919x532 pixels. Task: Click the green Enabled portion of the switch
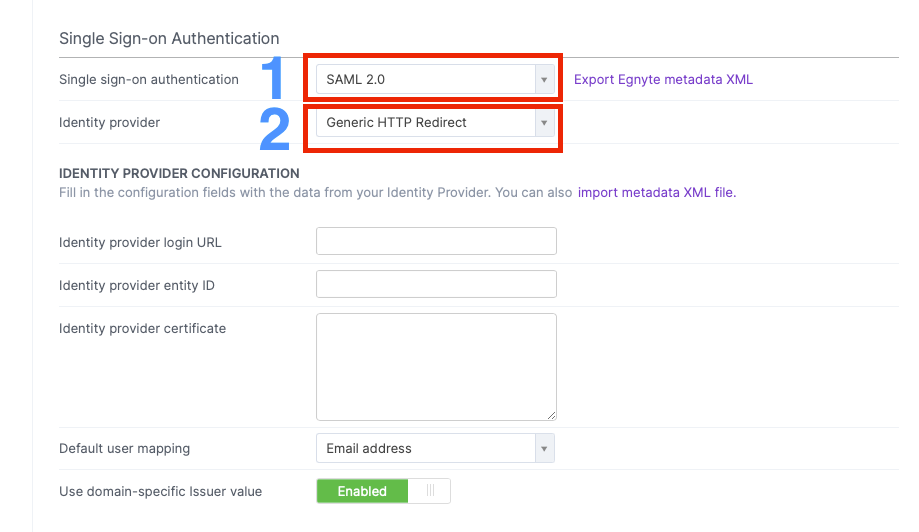point(362,491)
